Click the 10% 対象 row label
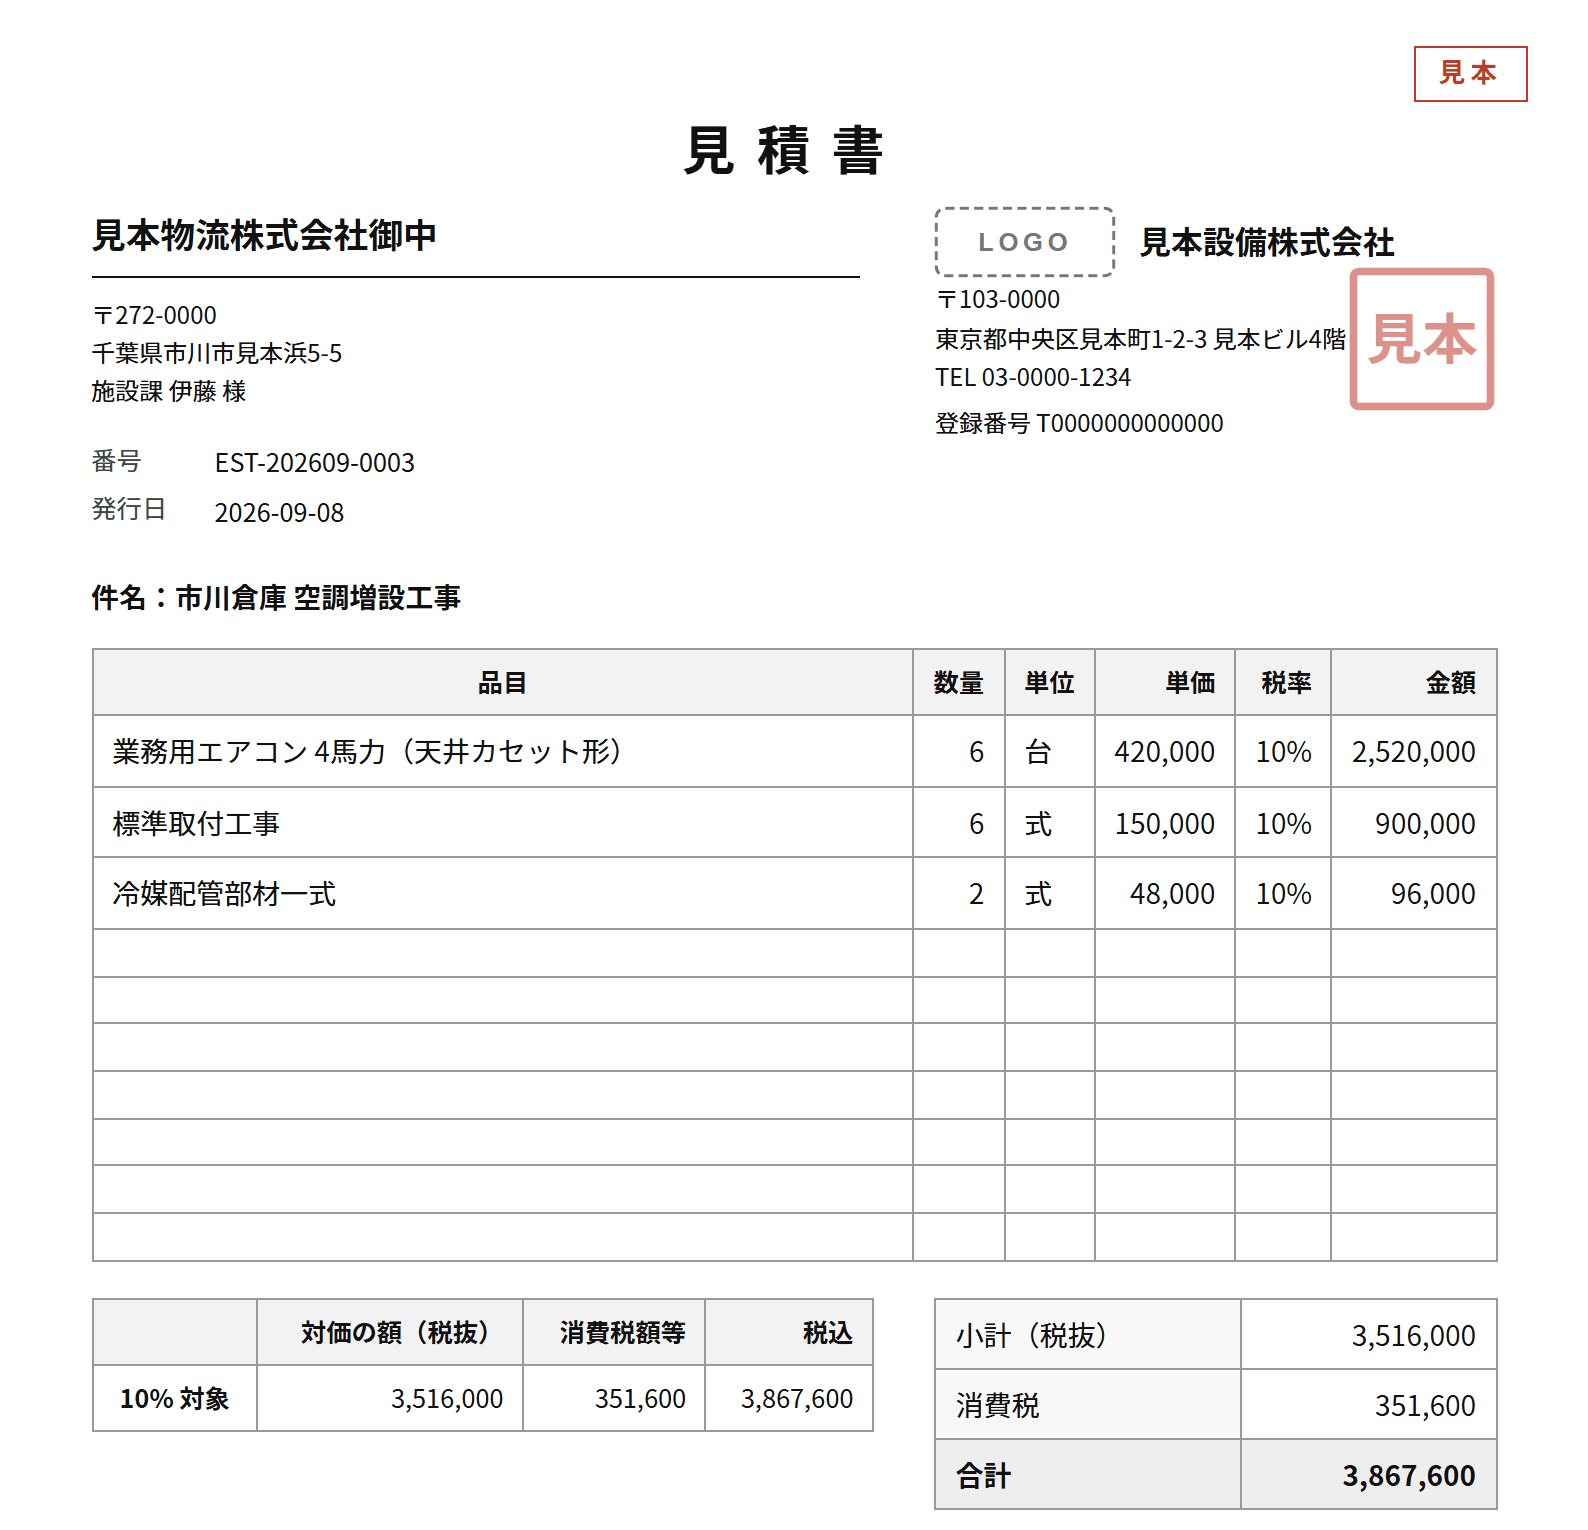Viewport: 1588px width, 1530px height. pyautogui.click(x=175, y=1399)
